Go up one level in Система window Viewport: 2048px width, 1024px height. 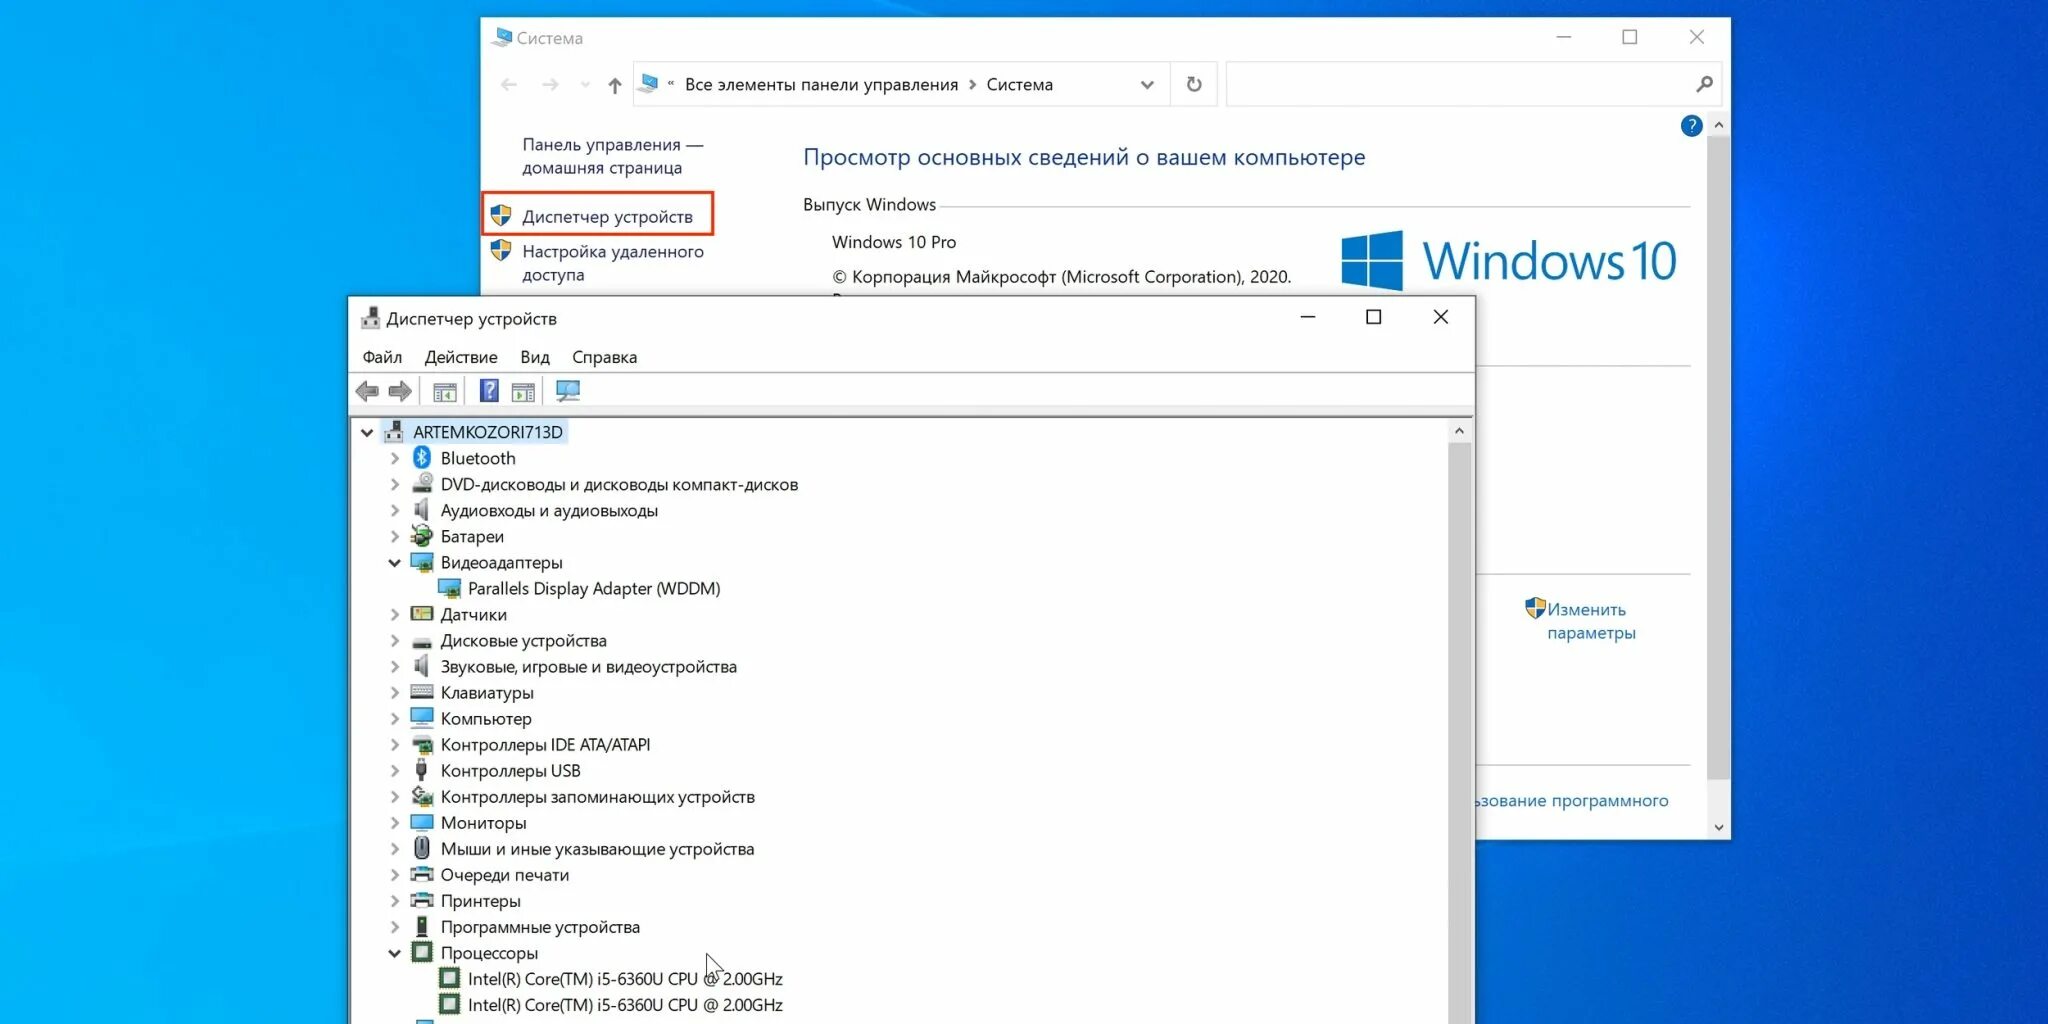615,85
